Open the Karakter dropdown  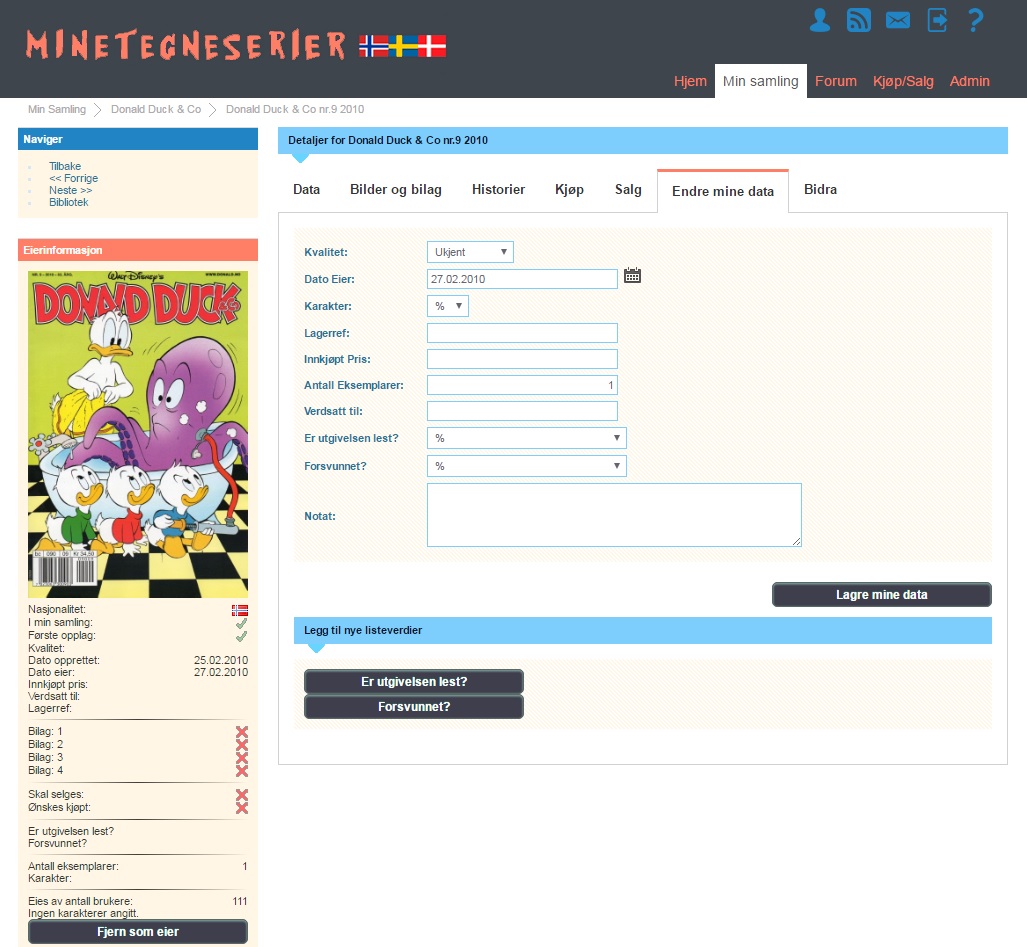click(x=448, y=306)
